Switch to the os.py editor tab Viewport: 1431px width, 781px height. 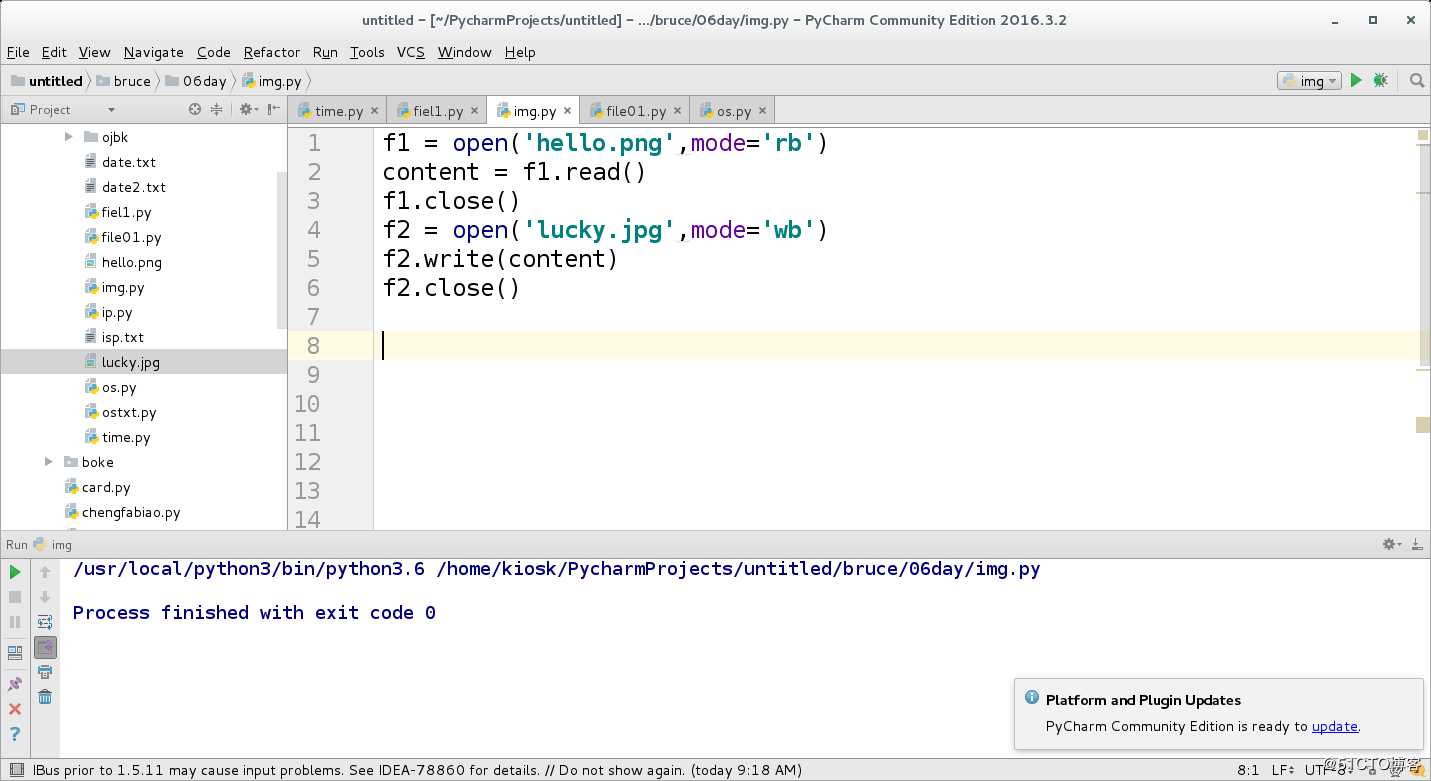tap(733, 111)
